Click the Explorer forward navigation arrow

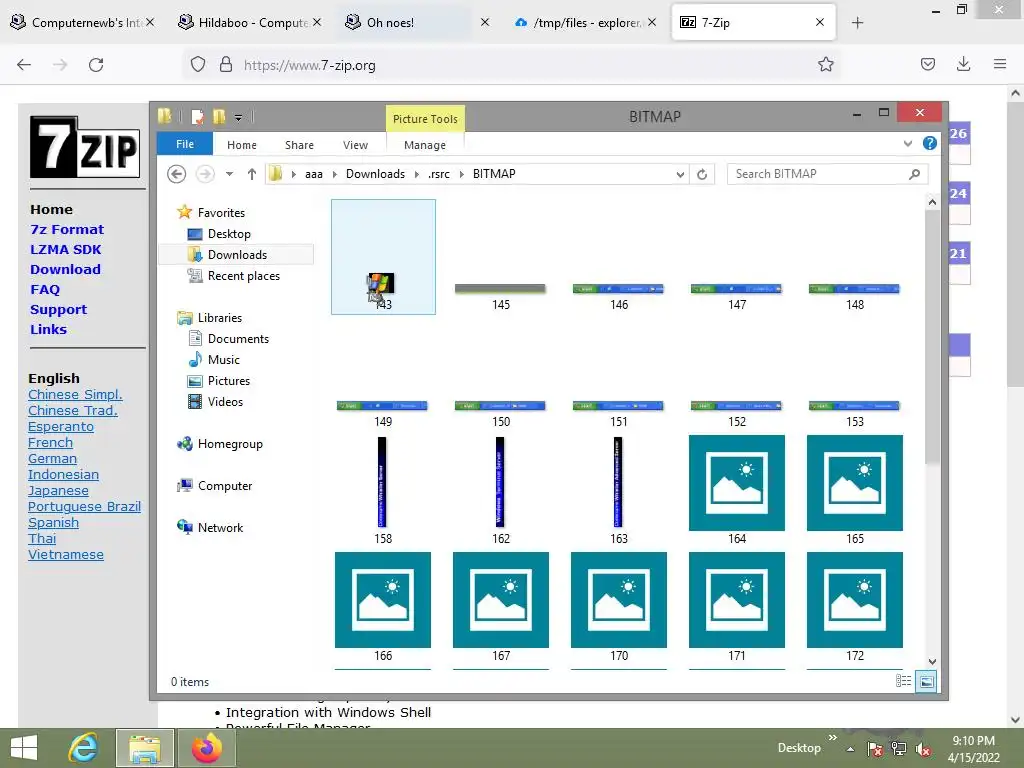pyautogui.click(x=205, y=174)
